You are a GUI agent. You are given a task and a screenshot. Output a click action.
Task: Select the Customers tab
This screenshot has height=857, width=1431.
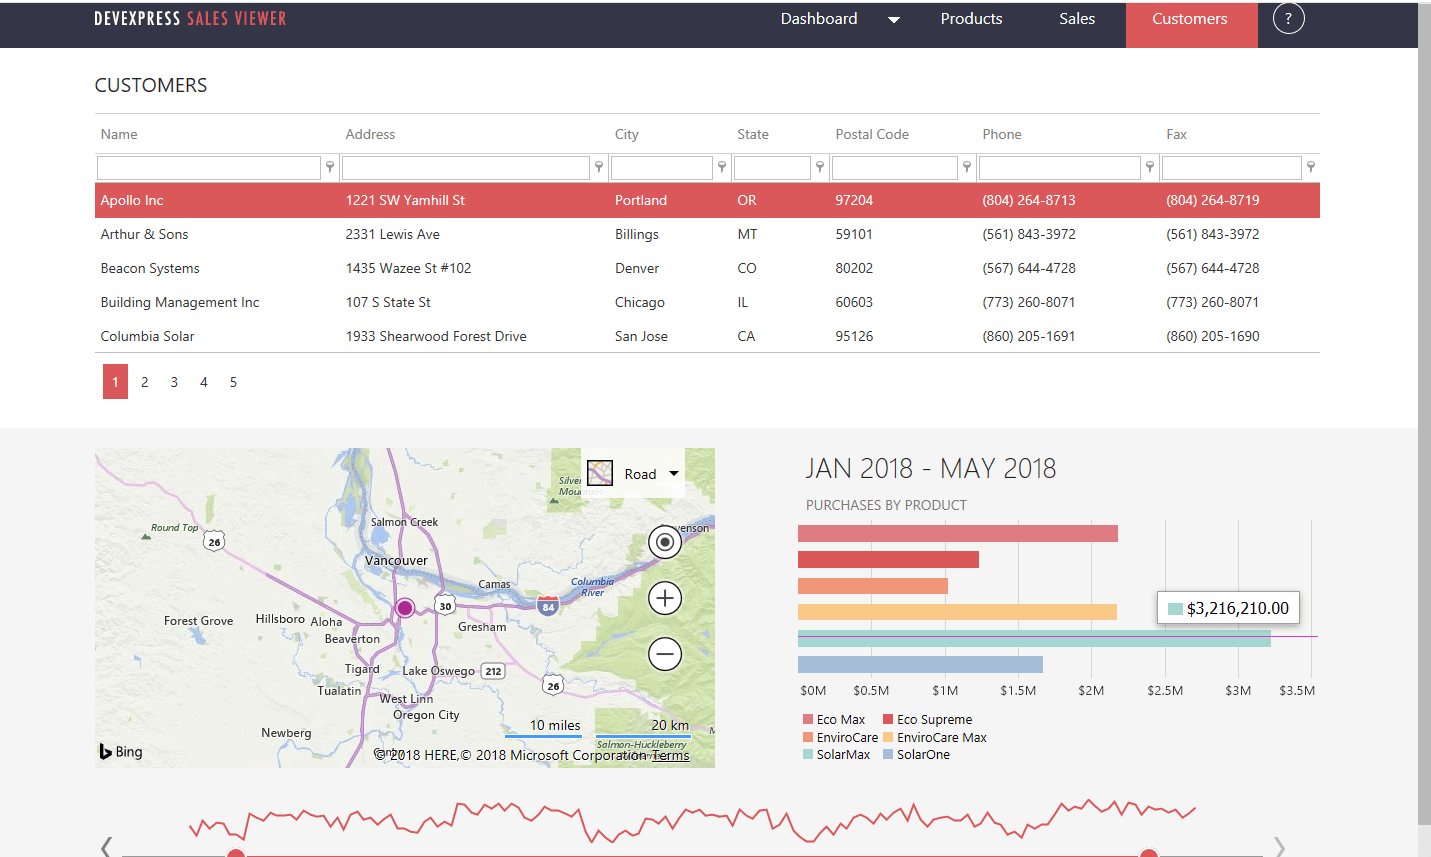pos(1190,24)
